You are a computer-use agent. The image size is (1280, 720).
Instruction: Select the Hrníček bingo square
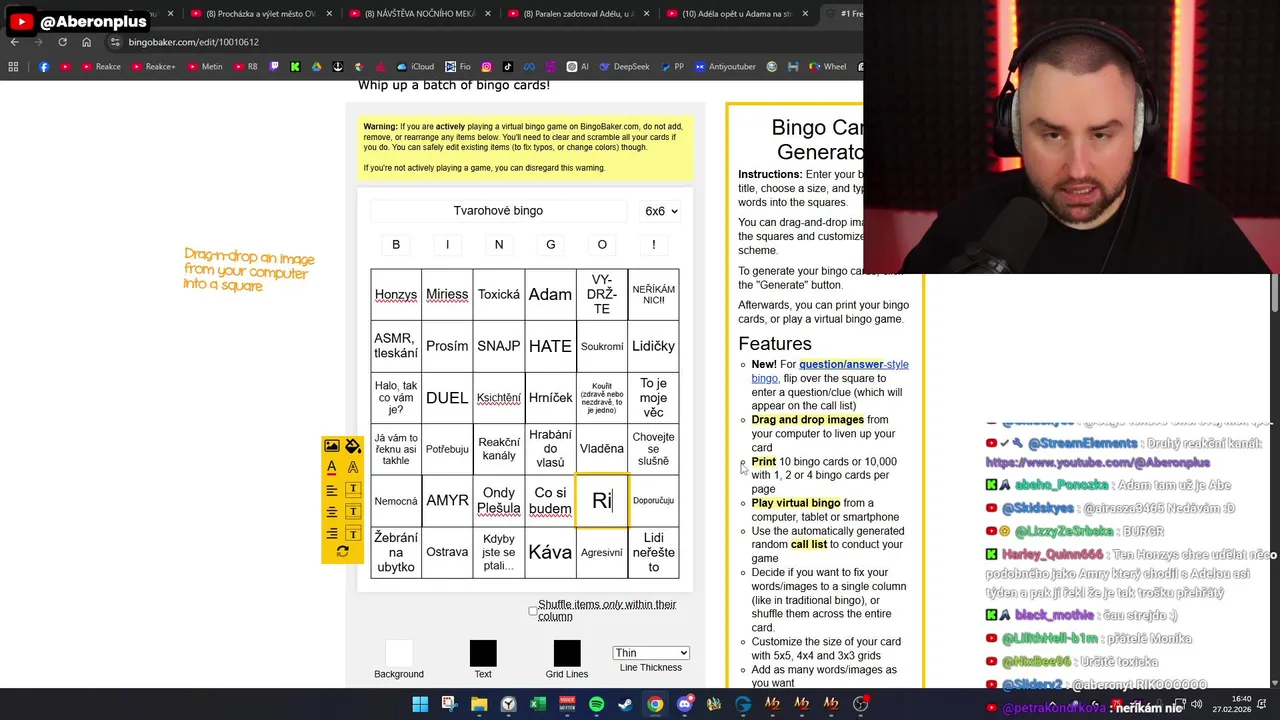[550, 398]
